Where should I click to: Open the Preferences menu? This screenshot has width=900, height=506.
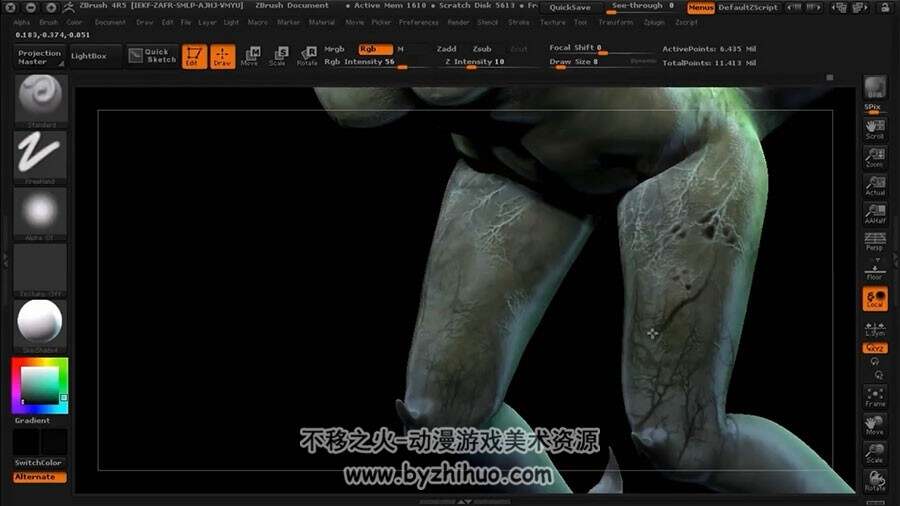pos(418,22)
